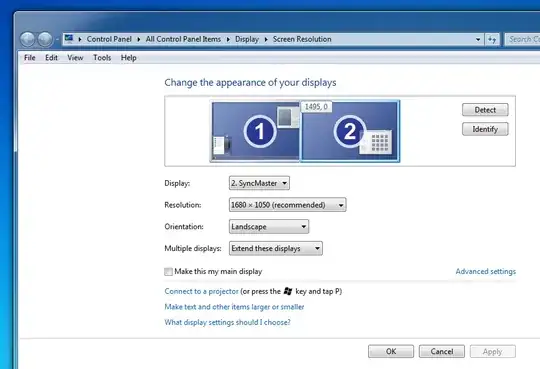Click the Detect button
This screenshot has width=540, height=369.
(x=485, y=110)
